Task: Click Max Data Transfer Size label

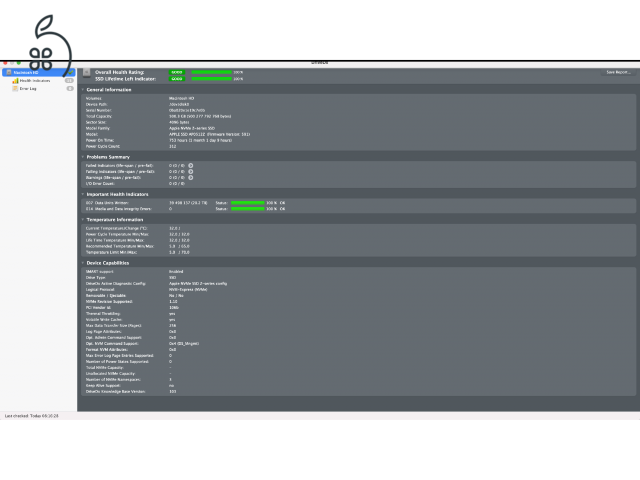Action: (113, 326)
